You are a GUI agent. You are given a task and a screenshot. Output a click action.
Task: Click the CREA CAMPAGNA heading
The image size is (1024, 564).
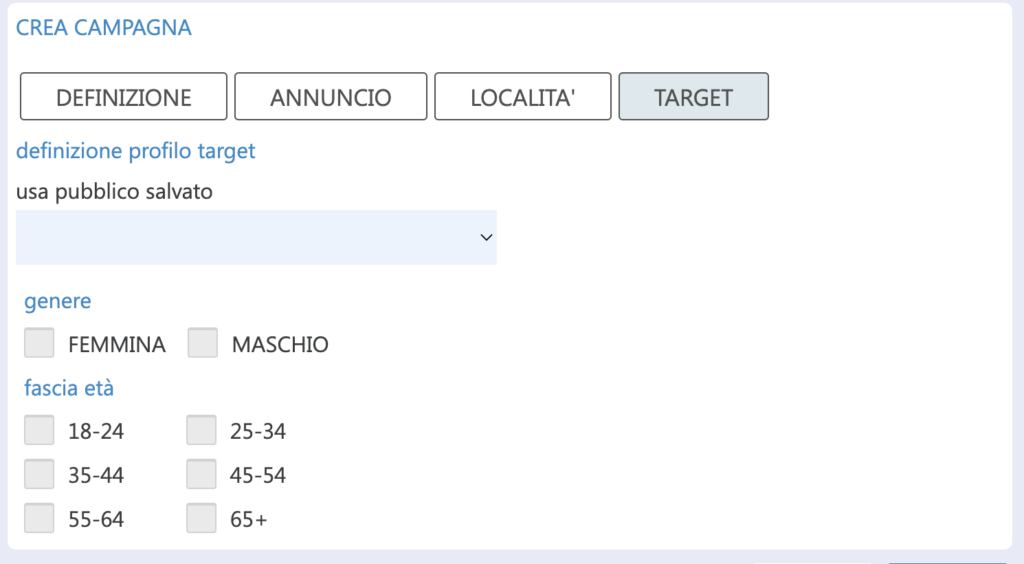[104, 27]
